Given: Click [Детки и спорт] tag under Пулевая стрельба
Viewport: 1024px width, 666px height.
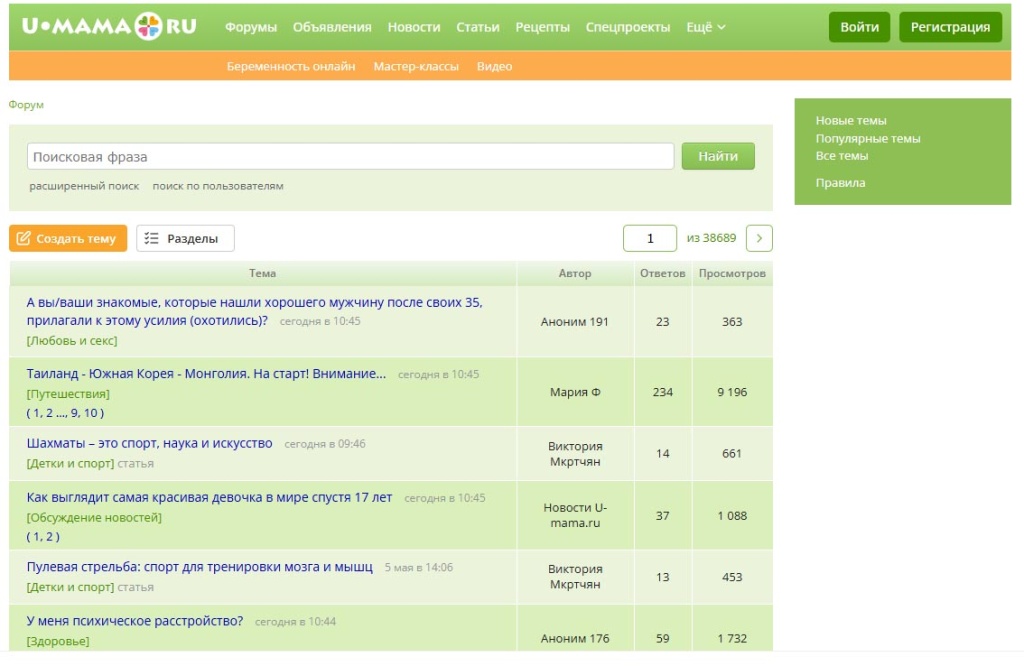Looking at the screenshot, I should (x=71, y=587).
